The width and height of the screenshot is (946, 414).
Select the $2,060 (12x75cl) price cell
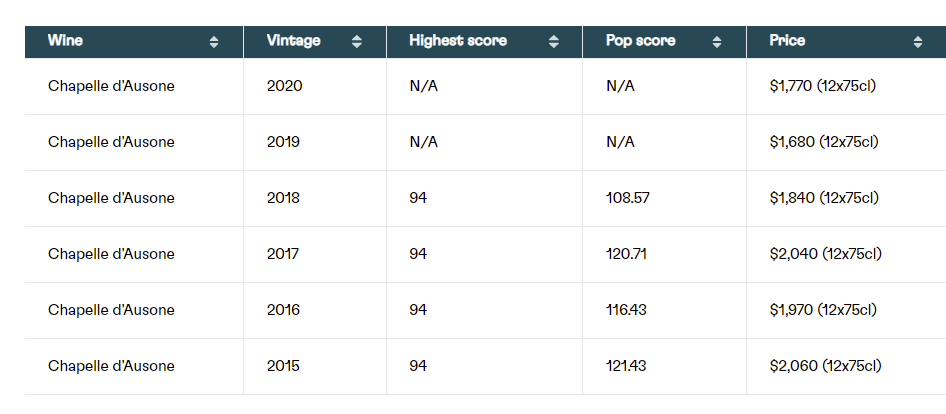[x=825, y=366]
